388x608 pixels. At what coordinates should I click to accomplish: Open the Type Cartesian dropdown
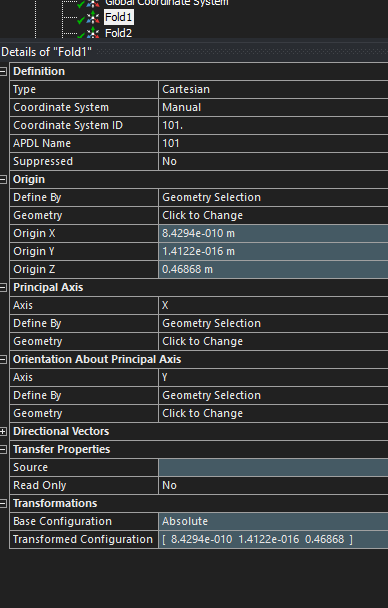point(273,89)
